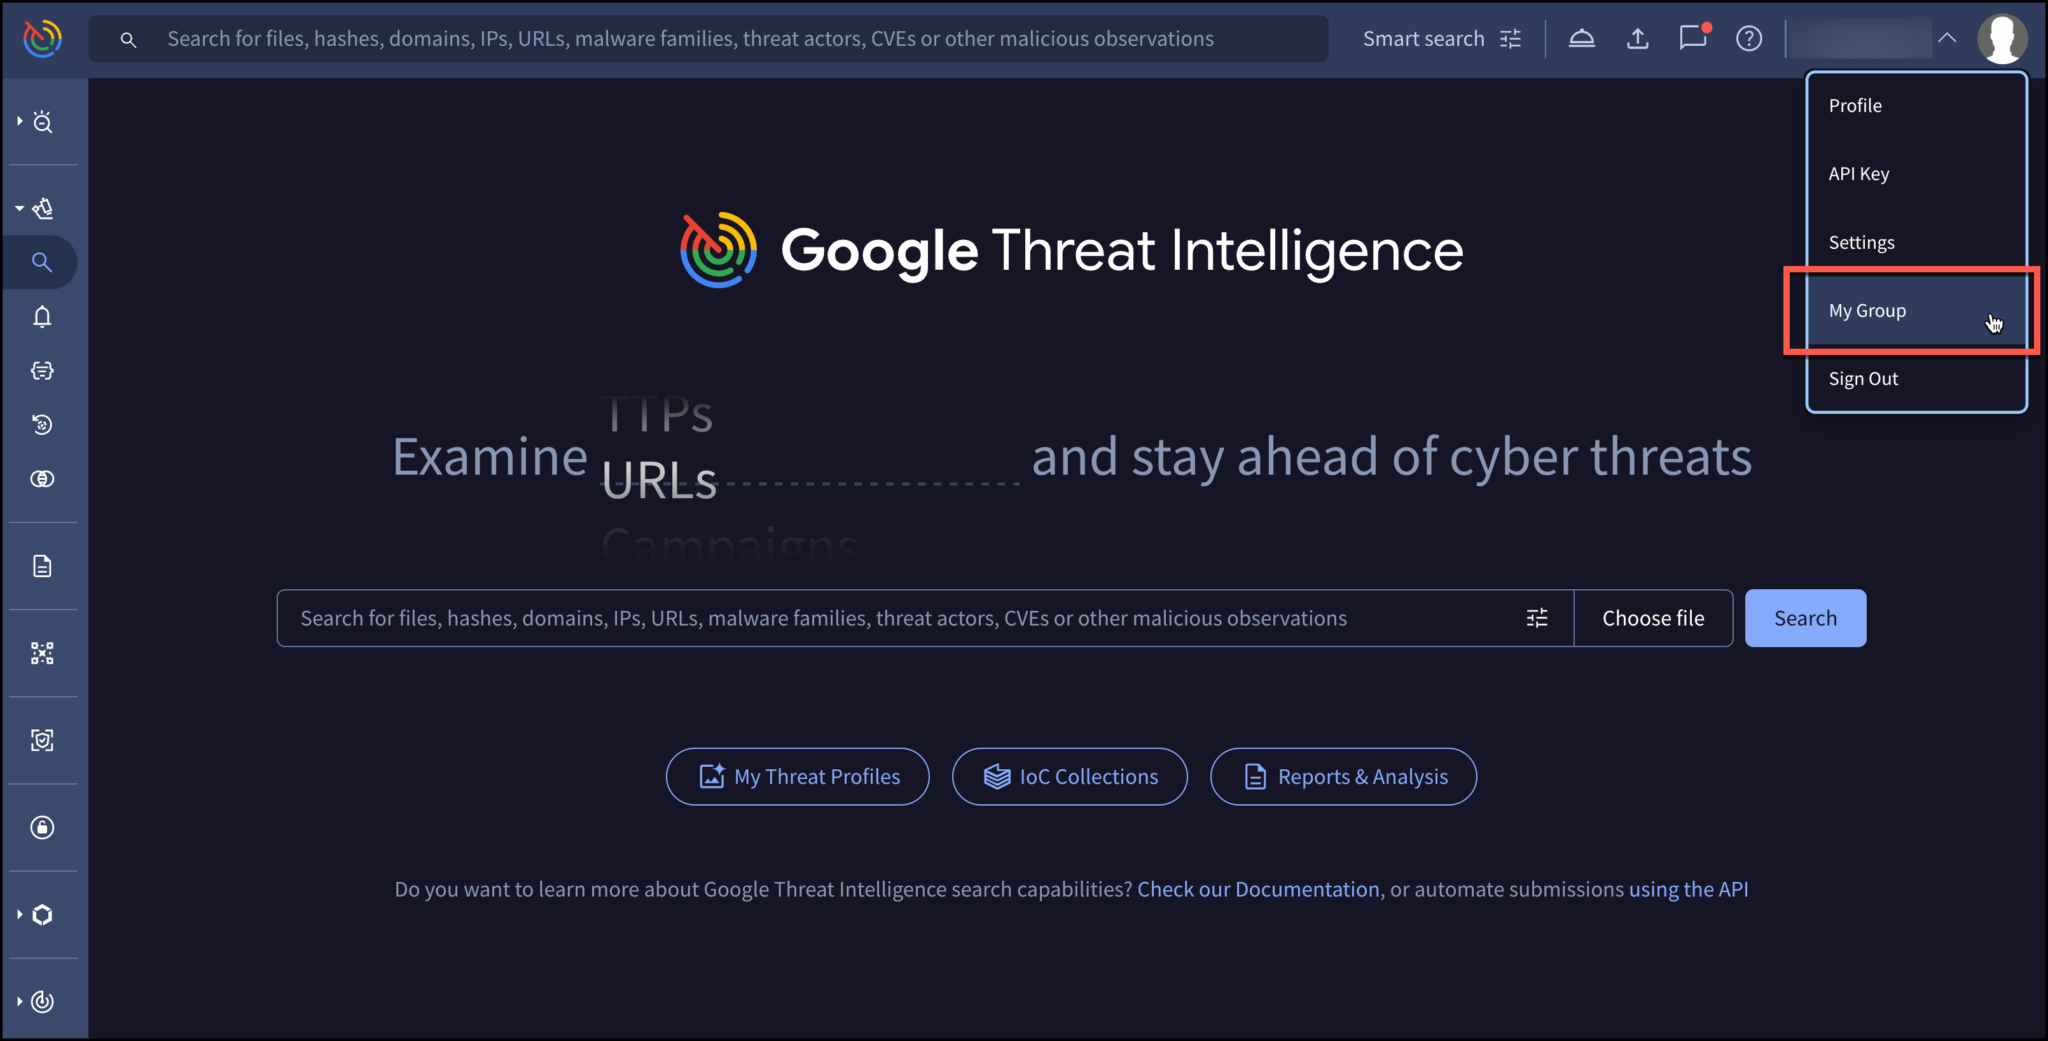
Task: Open the history icon in the sidebar
Action: [42, 424]
